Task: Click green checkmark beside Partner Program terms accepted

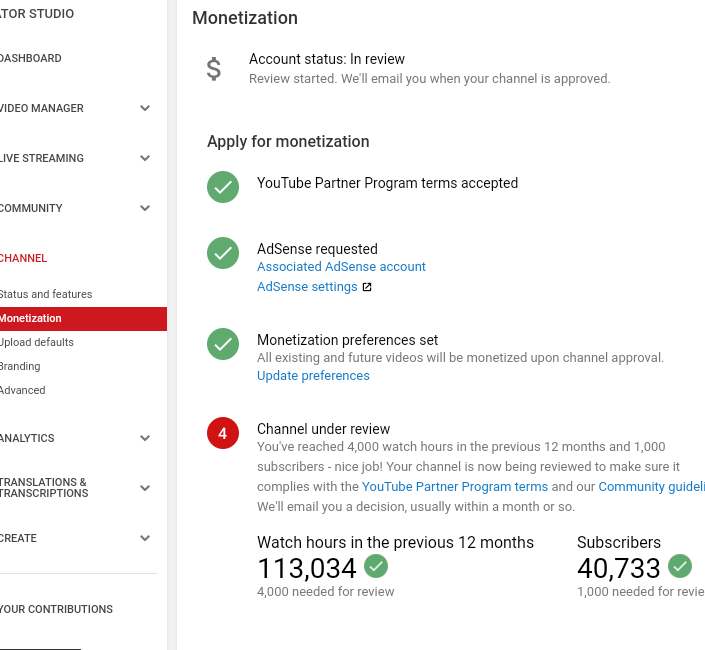Action: (223, 187)
